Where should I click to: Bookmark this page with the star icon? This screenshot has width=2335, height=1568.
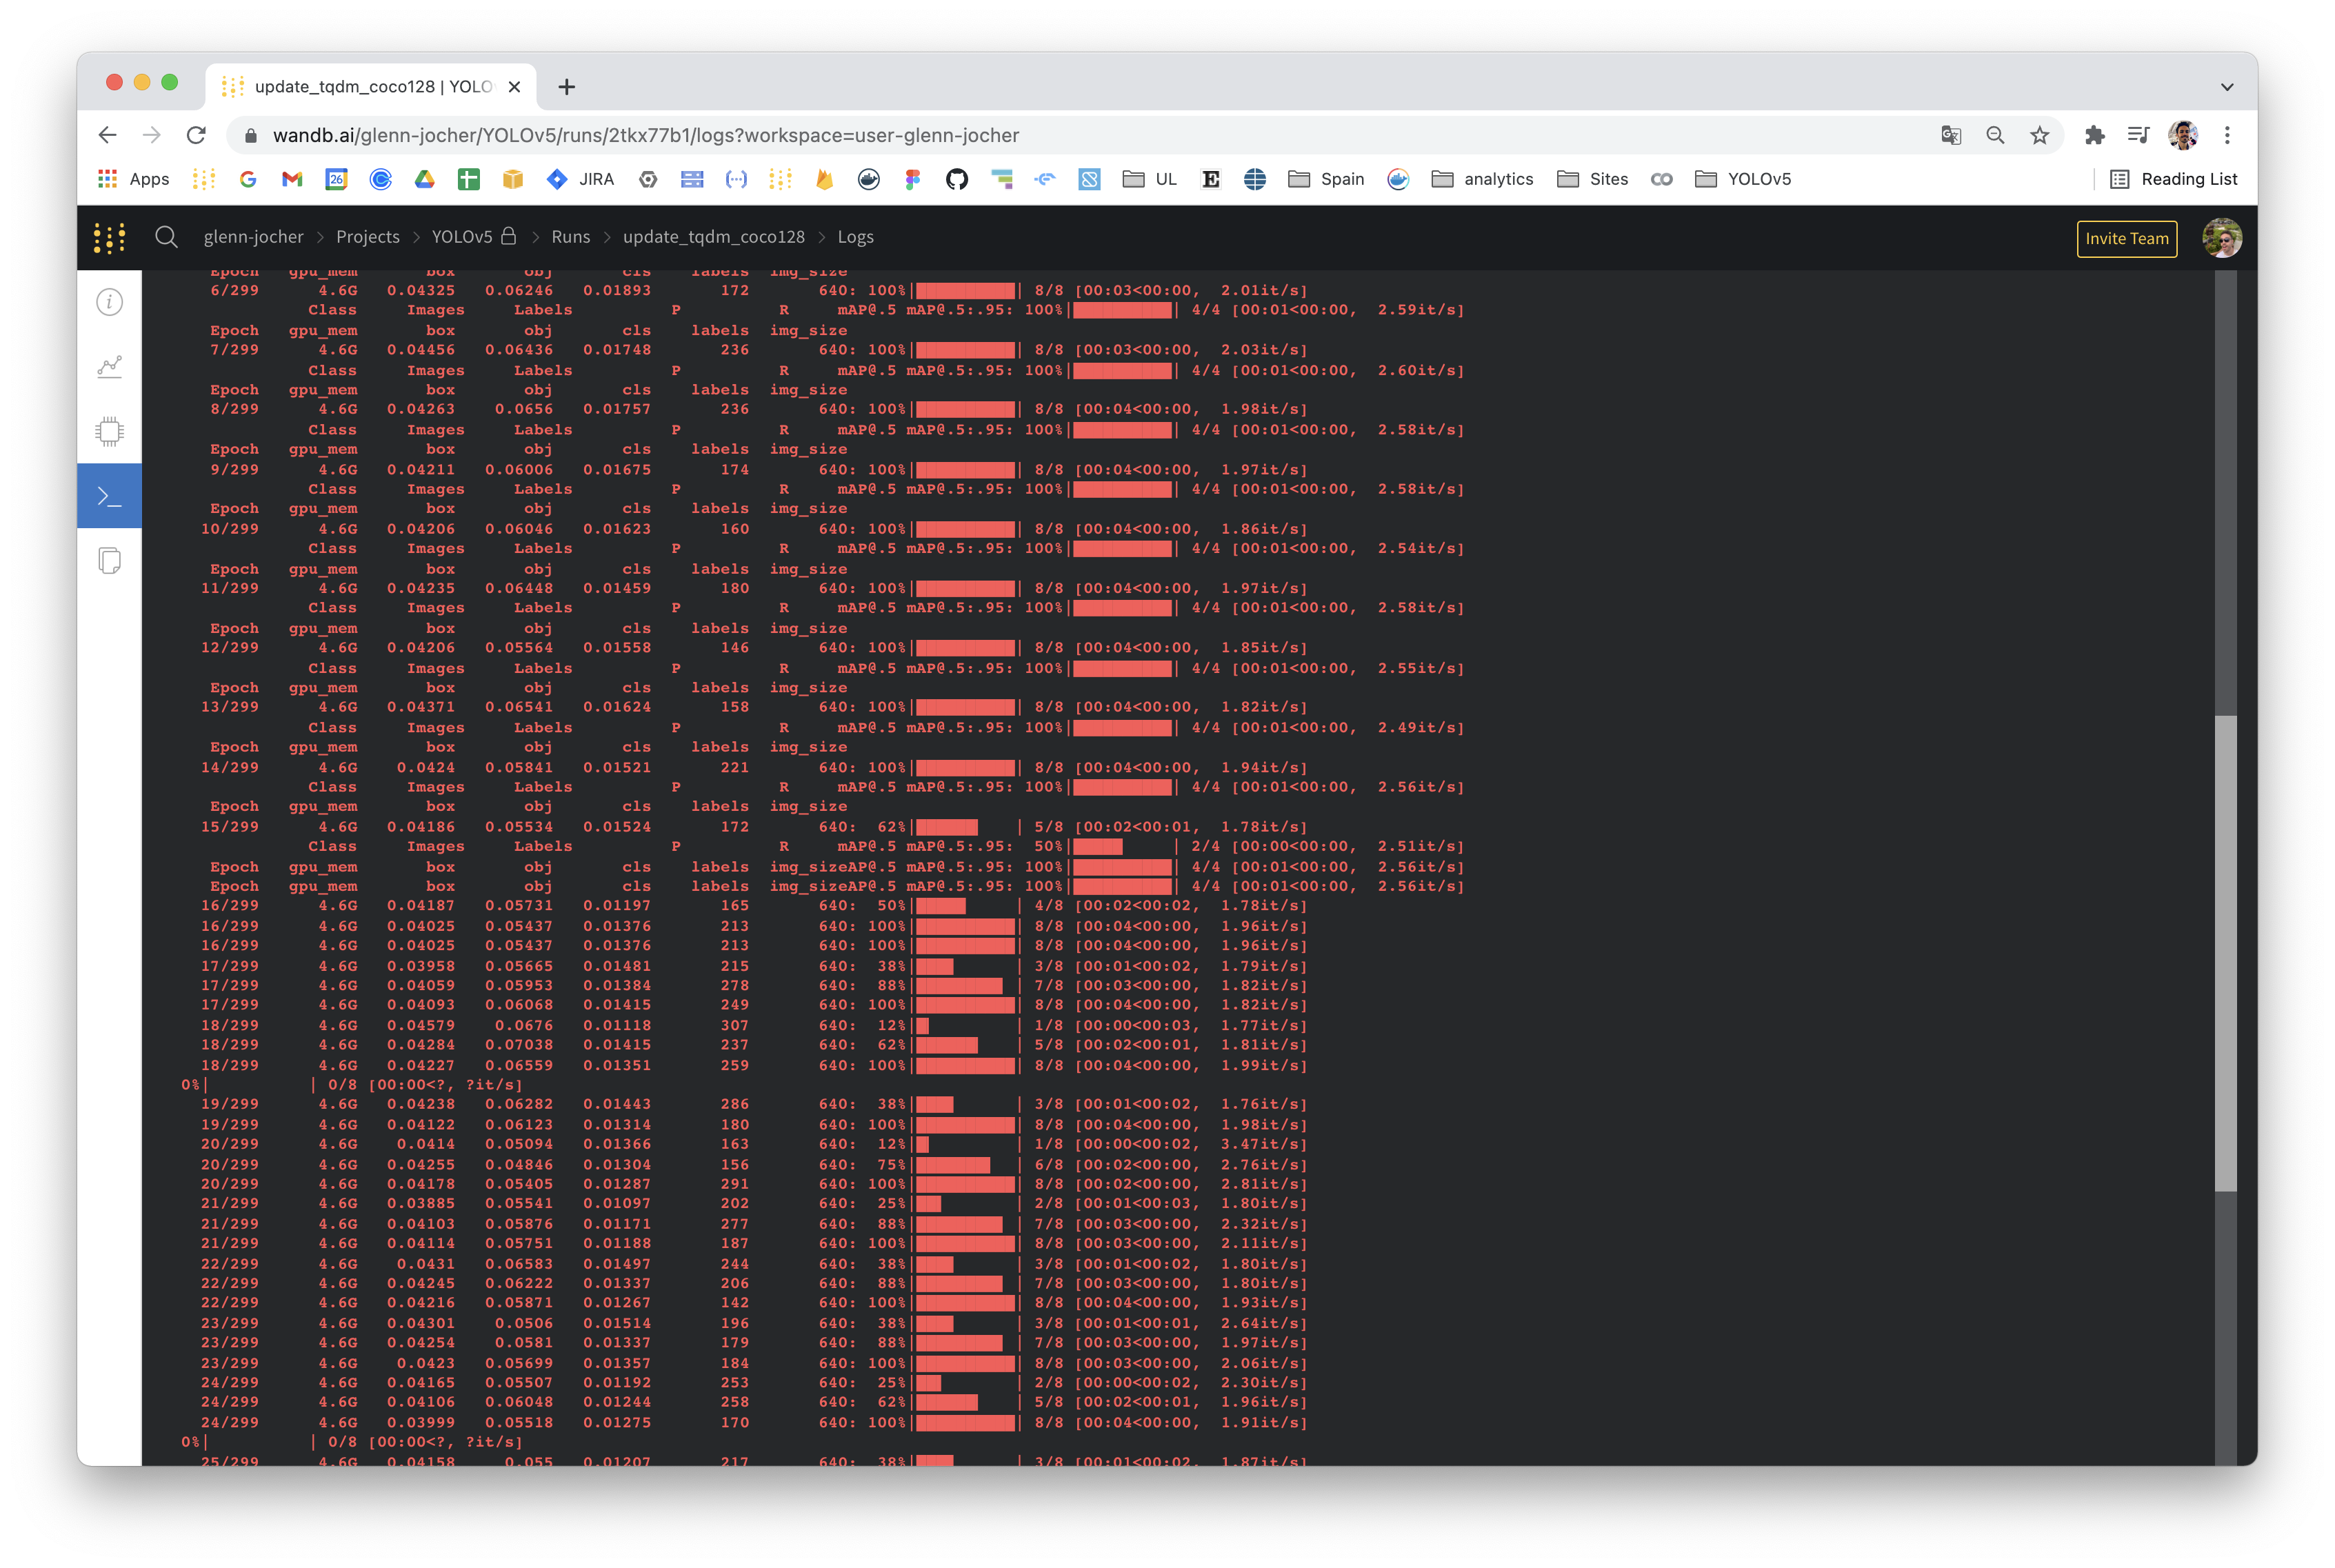2039,135
